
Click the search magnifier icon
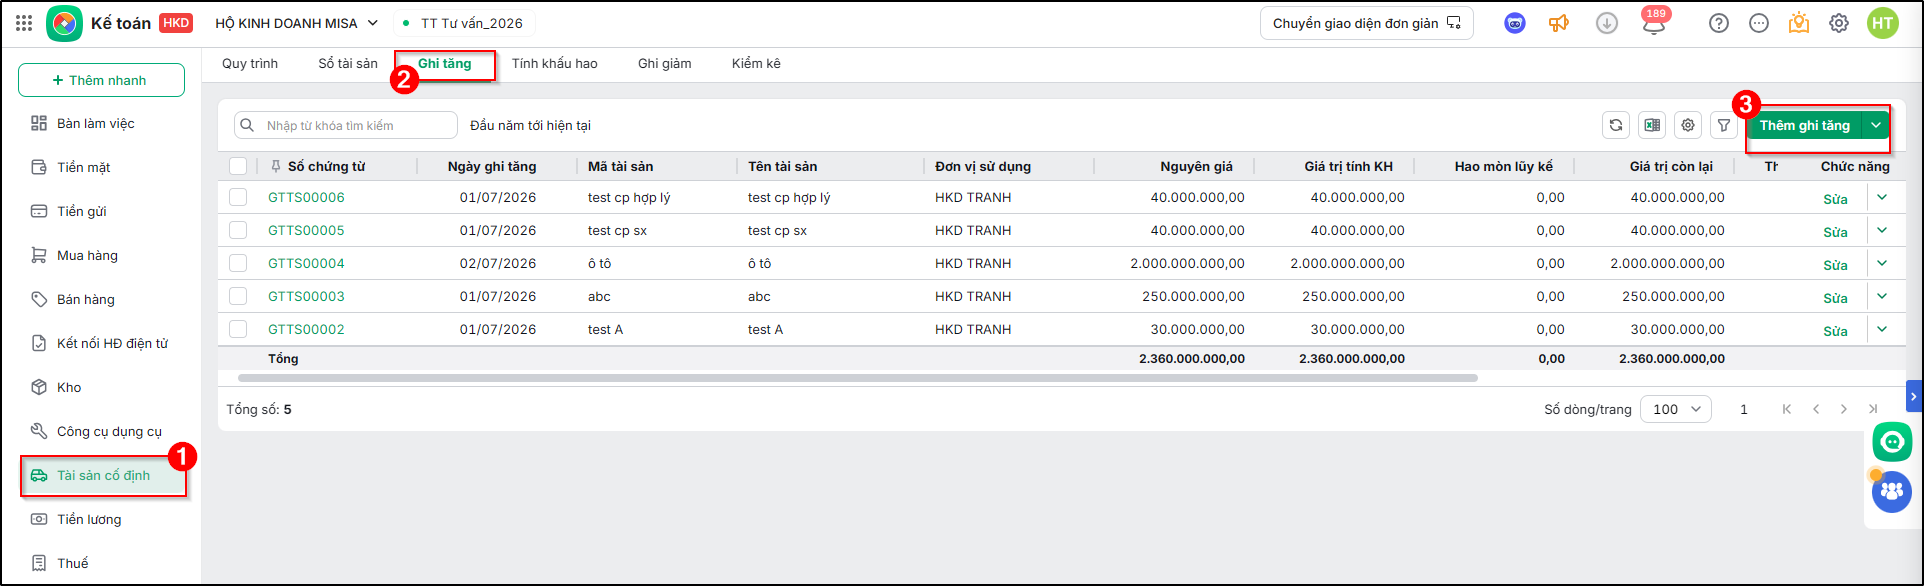point(247,125)
